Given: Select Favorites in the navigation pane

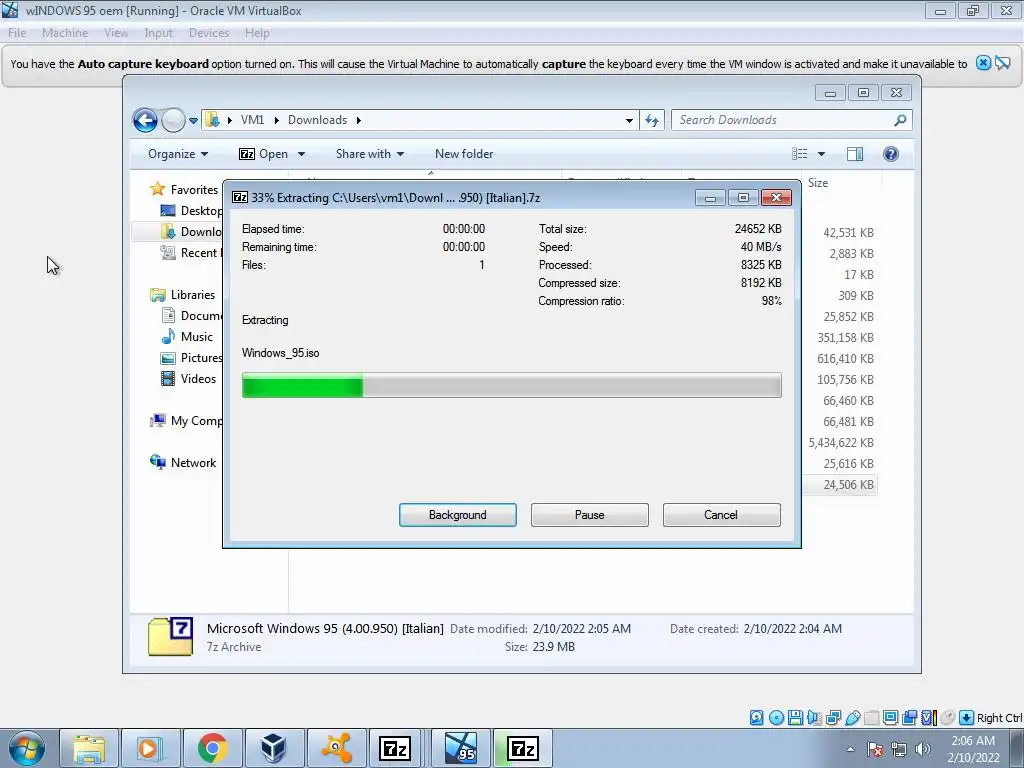Looking at the screenshot, I should 184,189.
